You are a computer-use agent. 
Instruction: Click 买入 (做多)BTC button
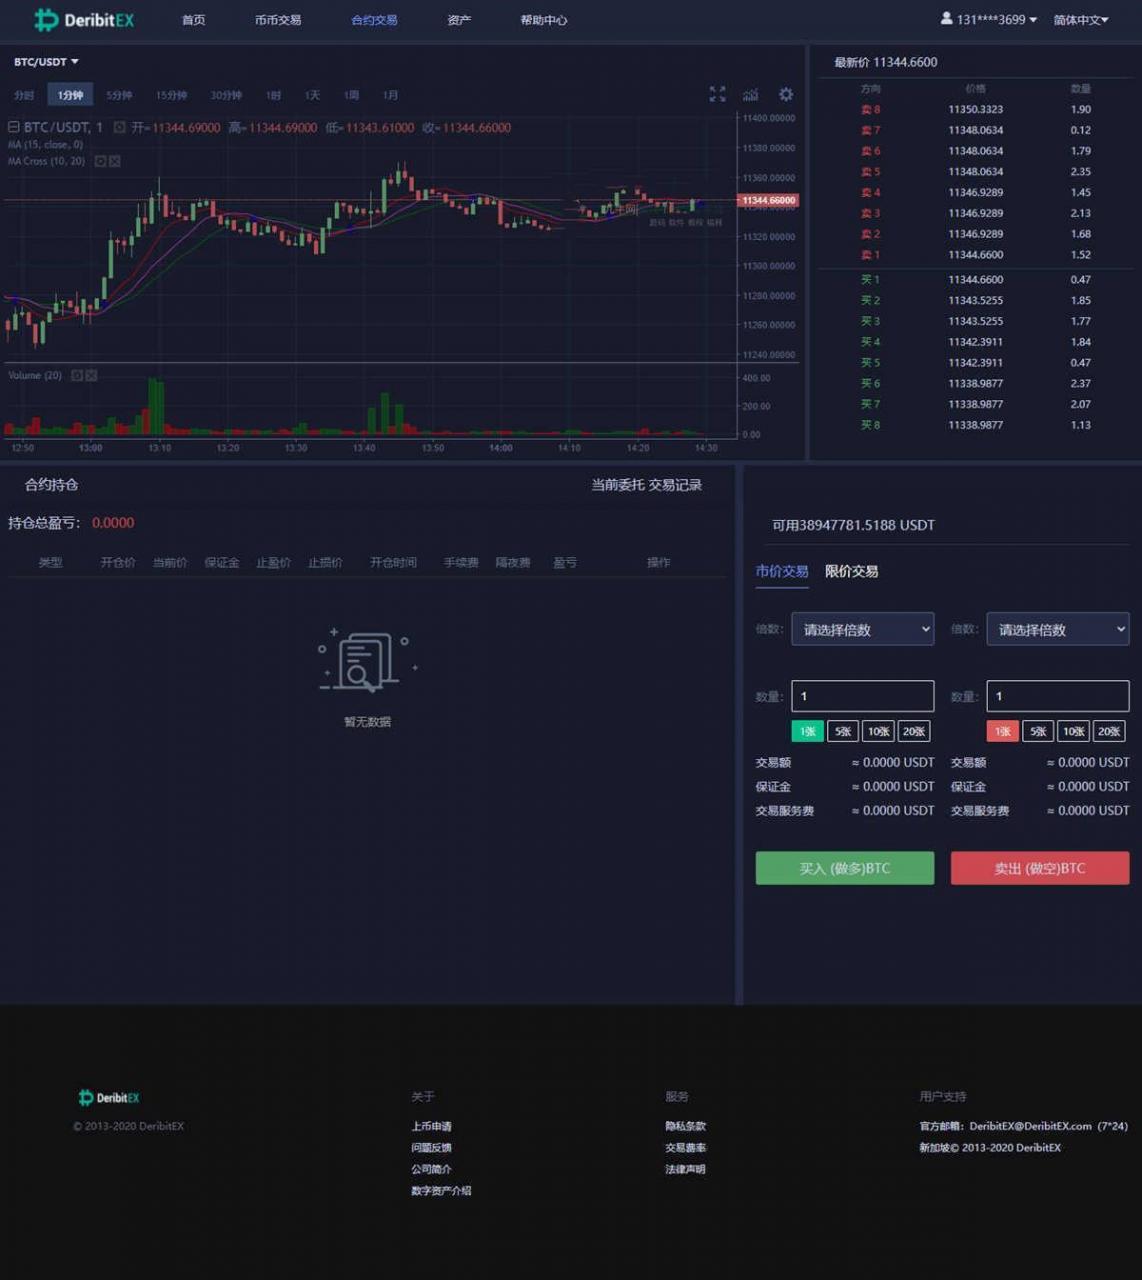[844, 868]
